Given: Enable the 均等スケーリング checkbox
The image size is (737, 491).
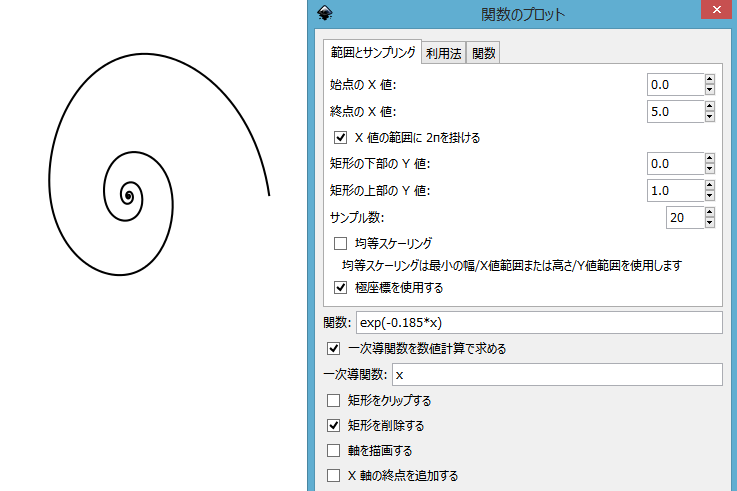Looking at the screenshot, I should (x=340, y=243).
